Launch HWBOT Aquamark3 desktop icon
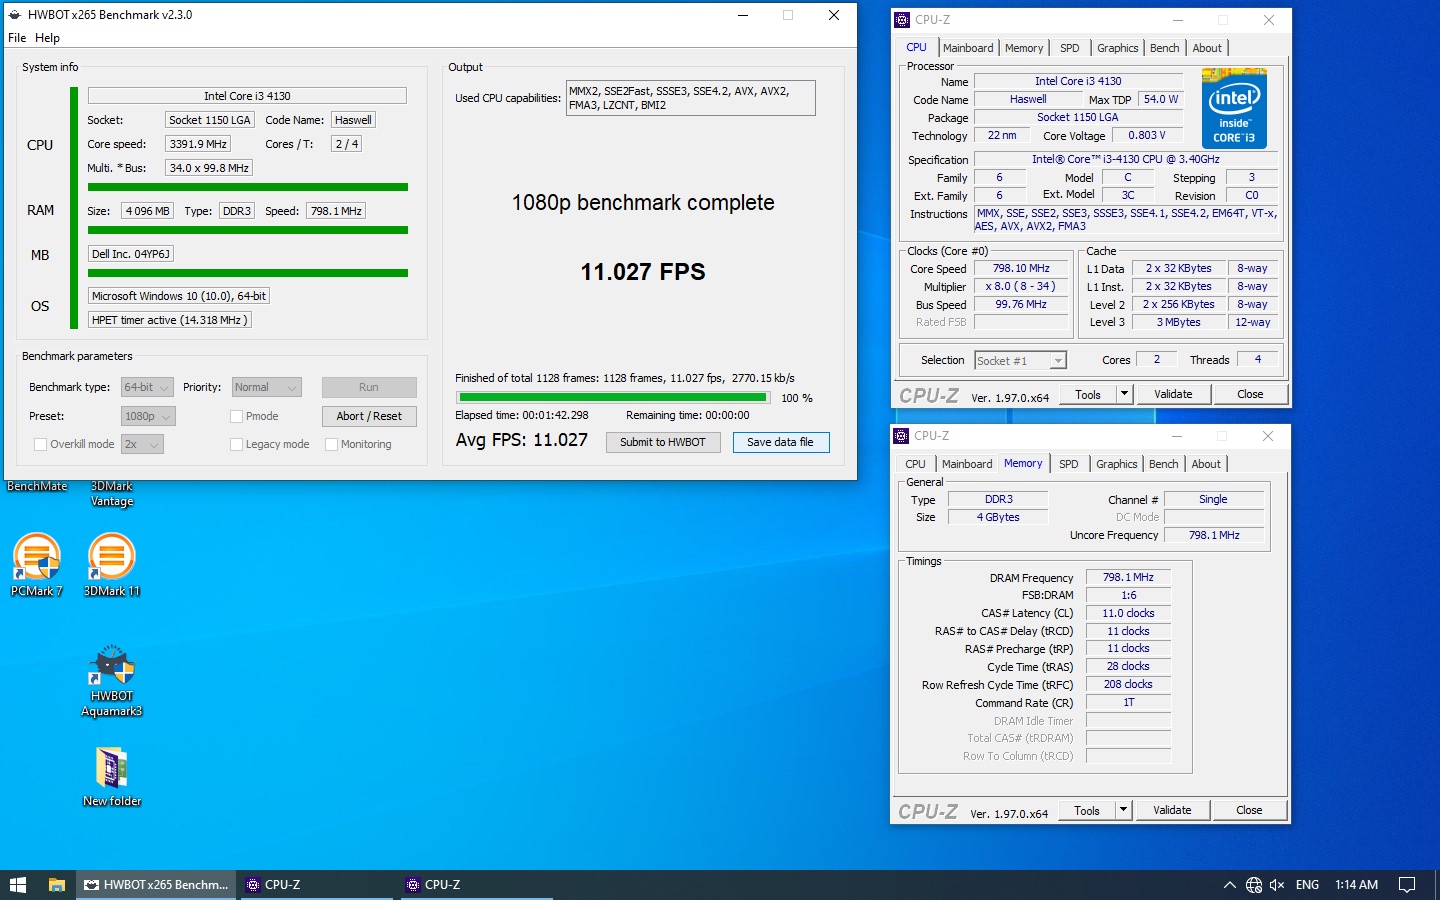This screenshot has height=900, width=1440. coord(112,681)
